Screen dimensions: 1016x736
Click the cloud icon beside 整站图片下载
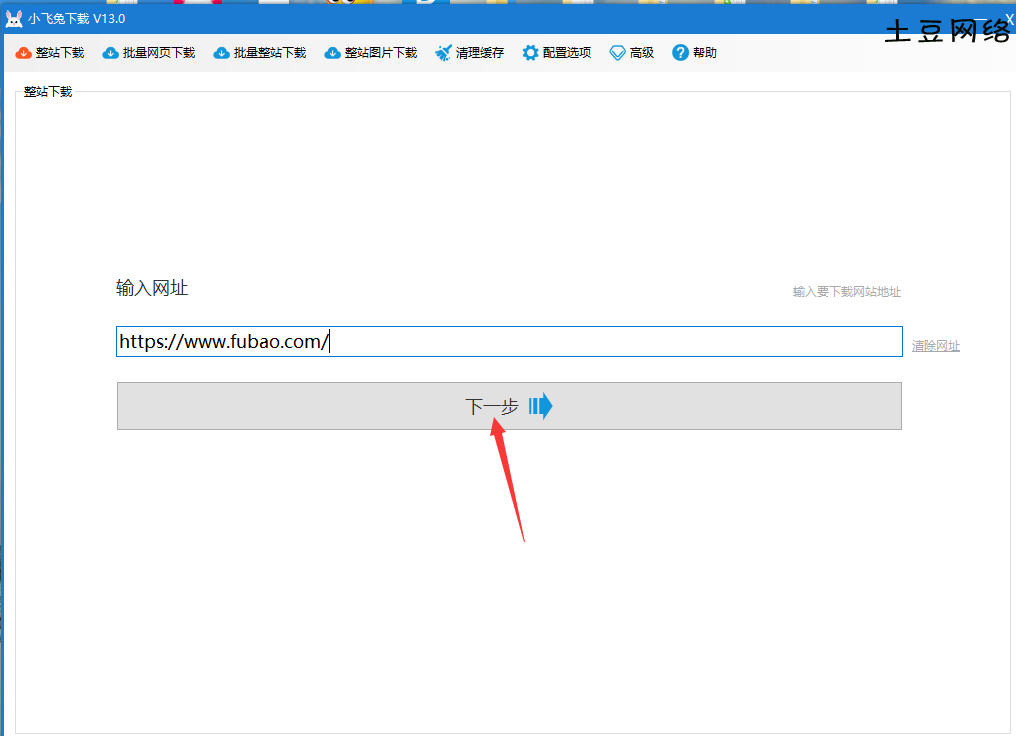pyautogui.click(x=332, y=53)
